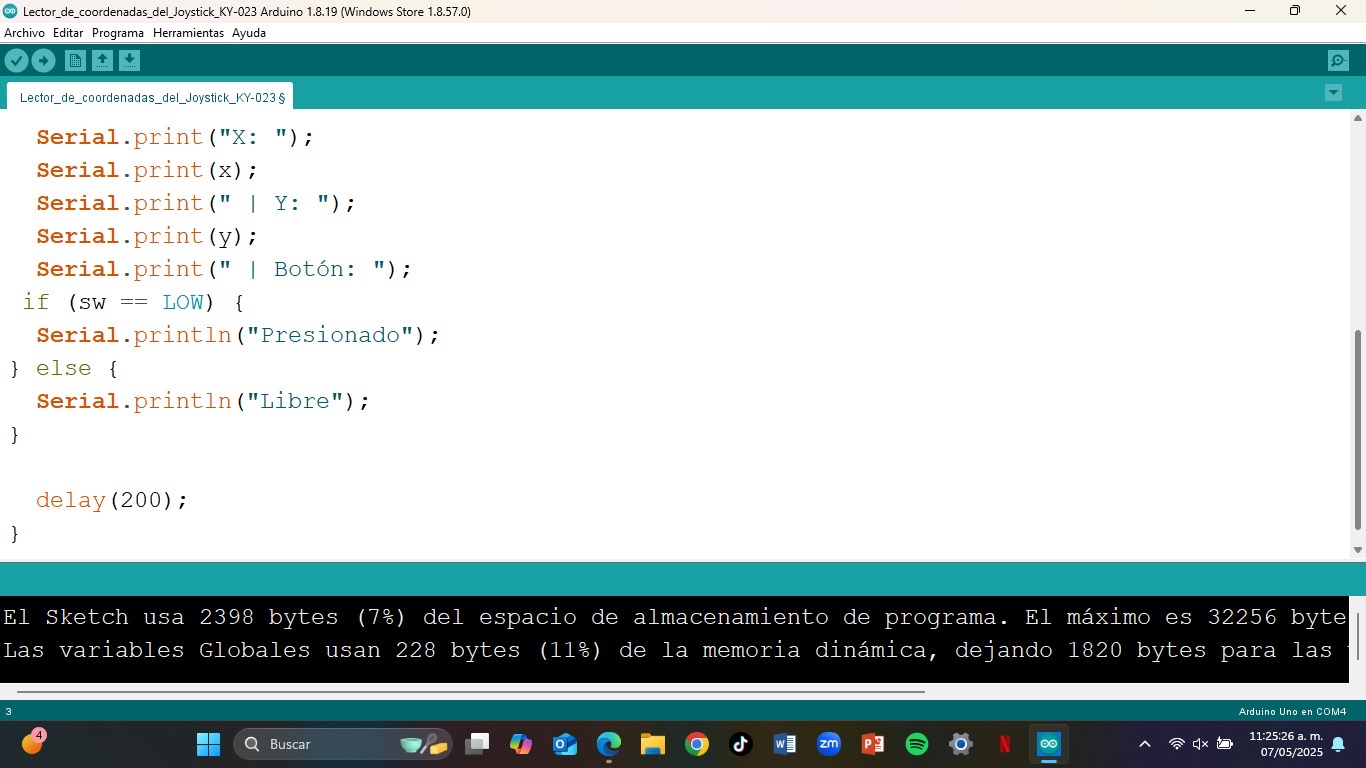Show hidden system tray icons chevron
1366x768 pixels.
click(x=1145, y=744)
